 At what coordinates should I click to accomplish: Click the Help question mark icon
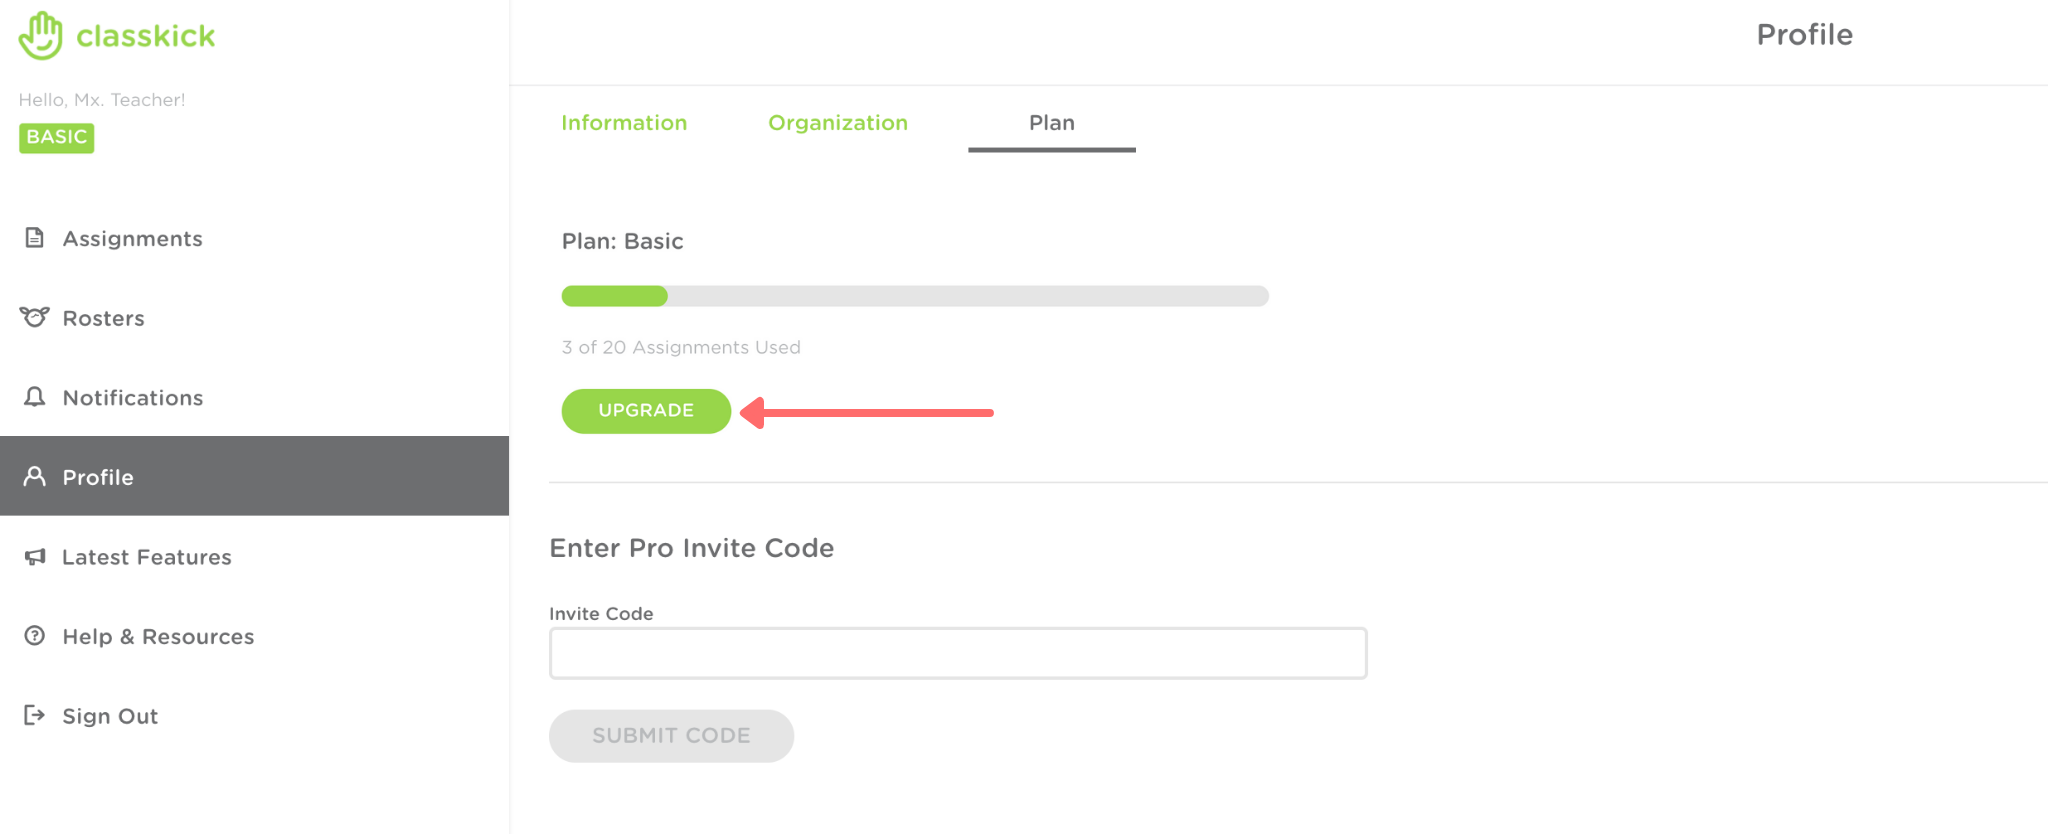tap(35, 636)
